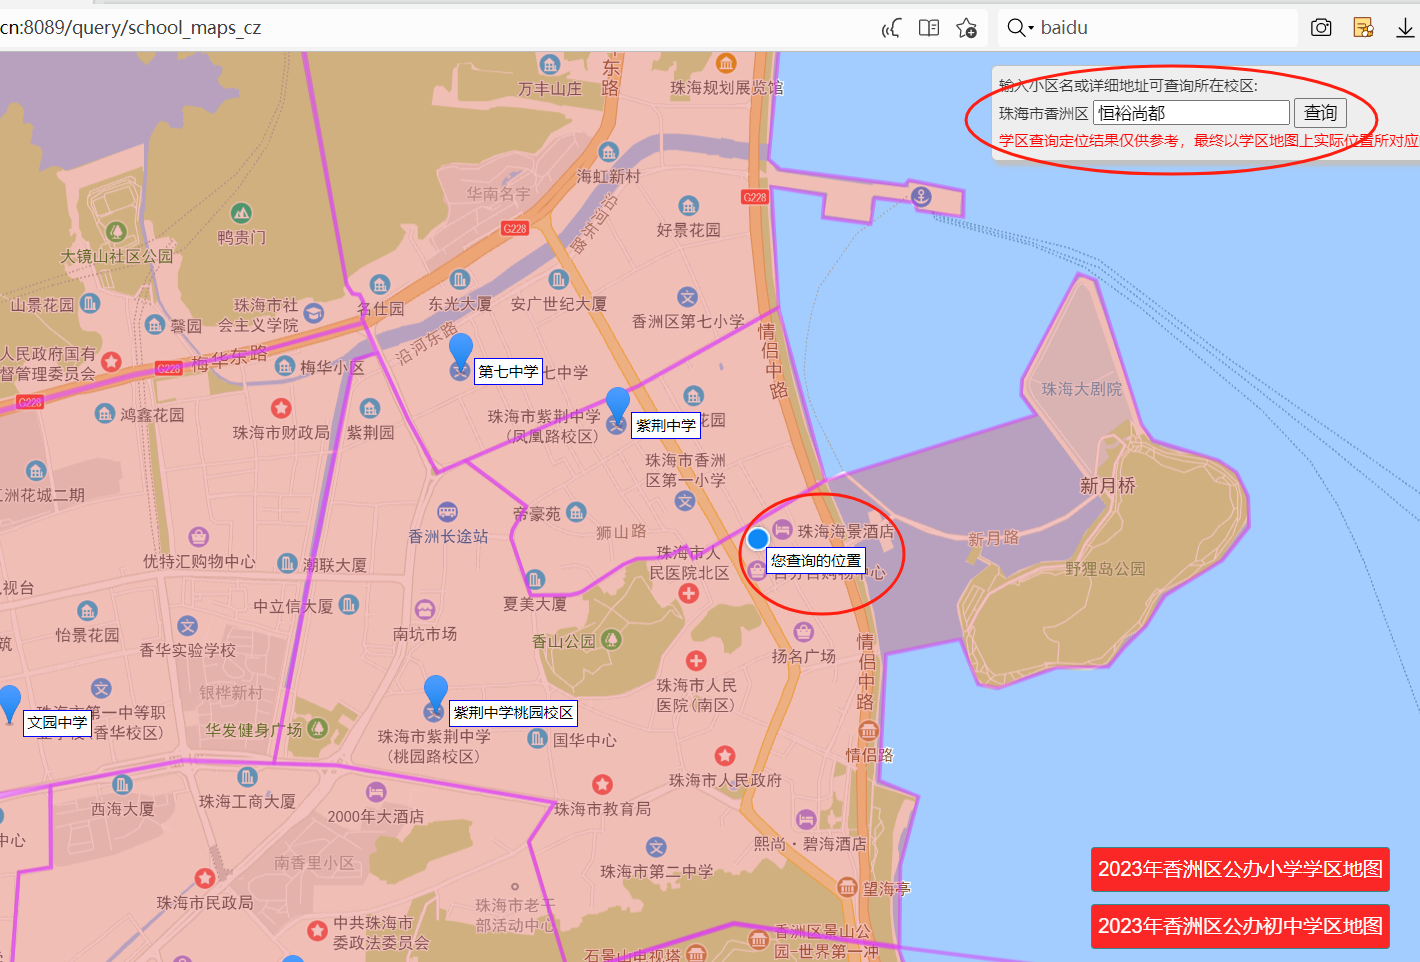Open 2023年香洲区公办小学学区地图
This screenshot has width=1420, height=962.
coord(1239,869)
